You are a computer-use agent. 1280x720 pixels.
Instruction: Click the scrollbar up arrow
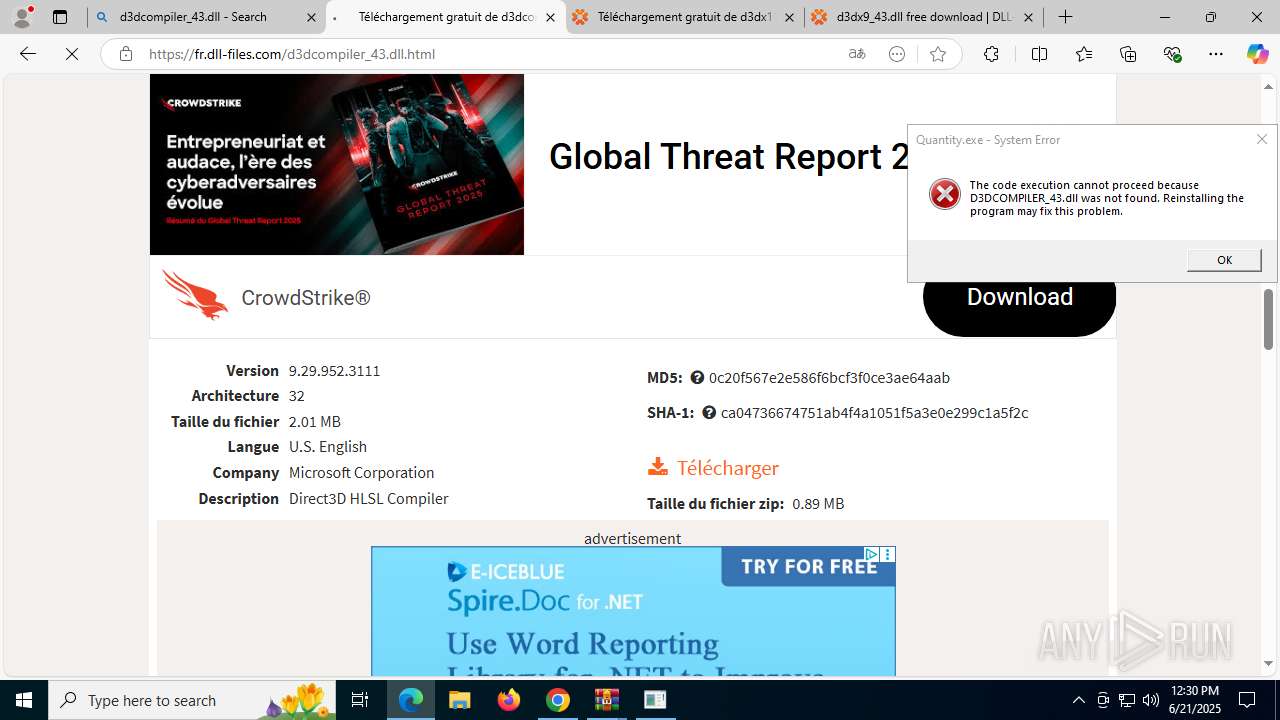pyautogui.click(x=1268, y=87)
